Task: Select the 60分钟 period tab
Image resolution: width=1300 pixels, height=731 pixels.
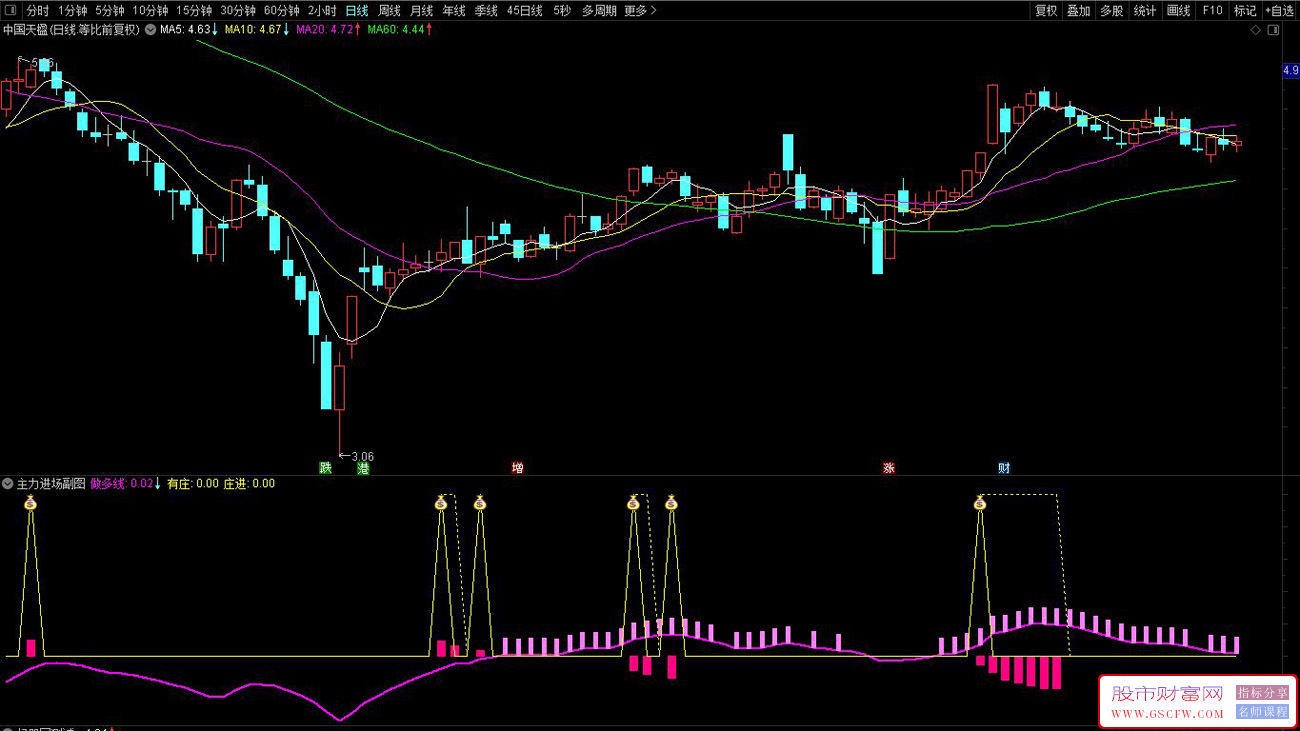Action: pos(281,11)
